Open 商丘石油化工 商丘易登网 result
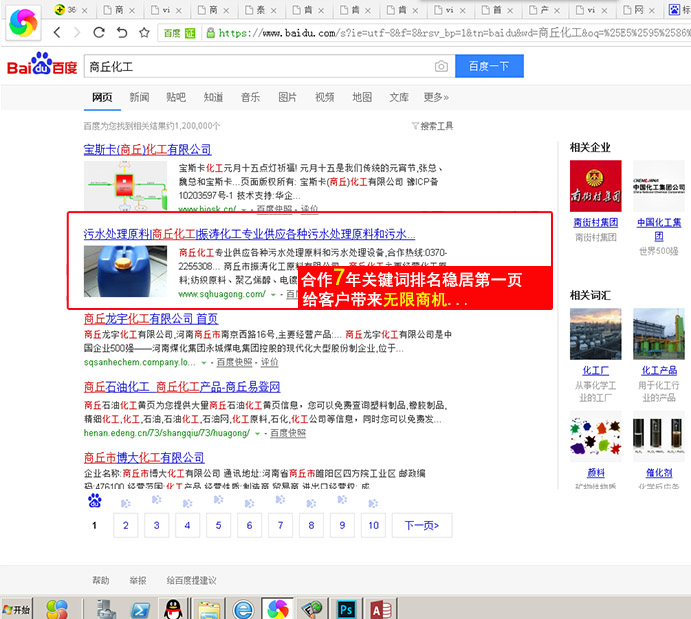 [x=182, y=387]
